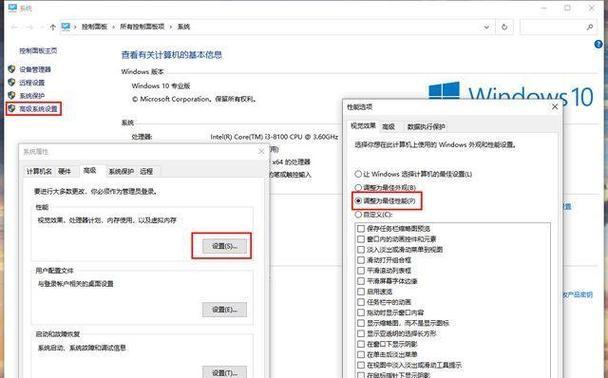
Task: Enable 任务栏中的动画 checkbox
Action: pos(361,302)
